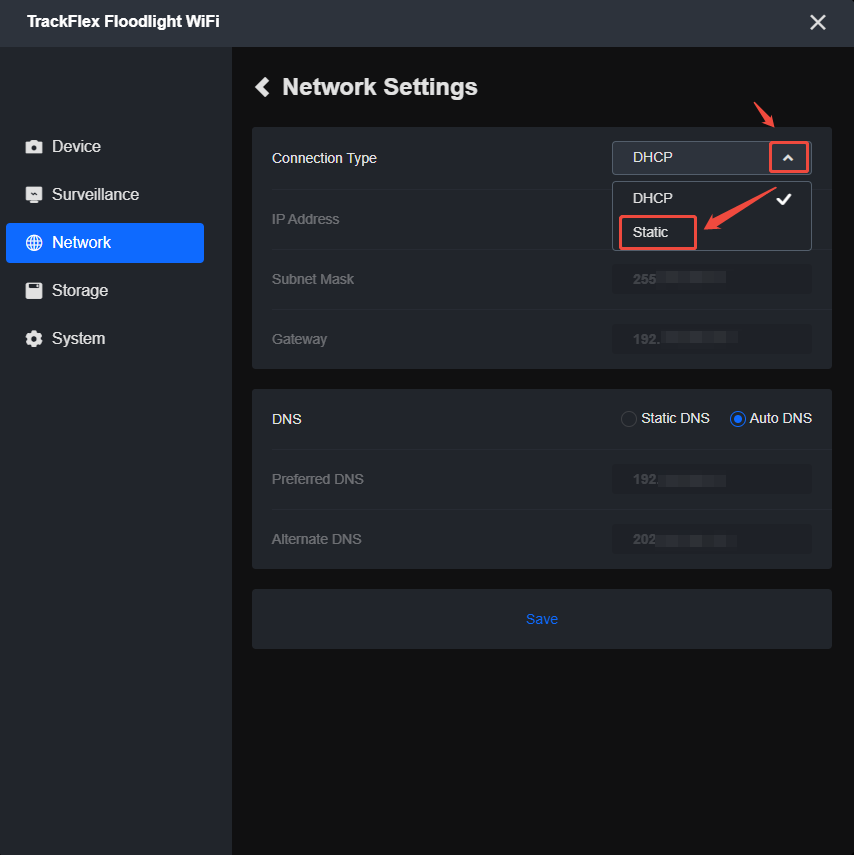Image resolution: width=854 pixels, height=855 pixels.
Task: Select the Auto DNS radio button
Action: tap(737, 419)
